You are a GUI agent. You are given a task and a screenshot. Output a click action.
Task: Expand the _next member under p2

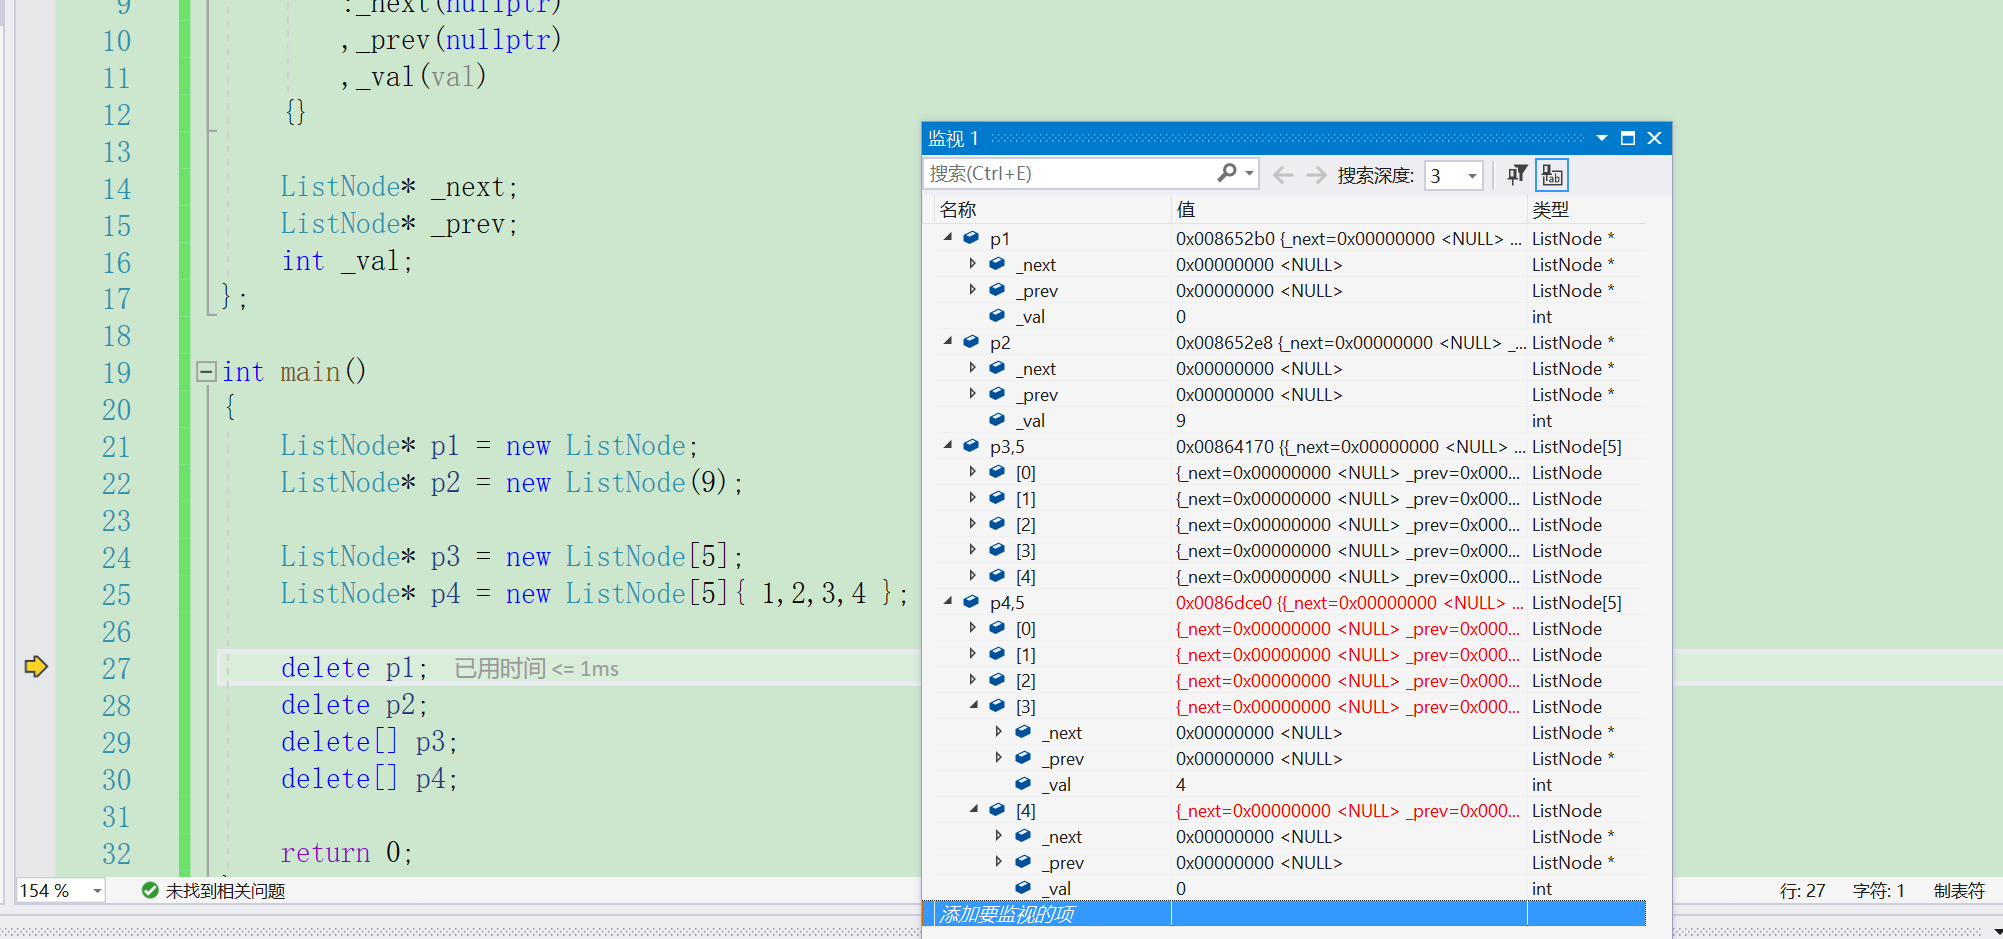(x=972, y=368)
